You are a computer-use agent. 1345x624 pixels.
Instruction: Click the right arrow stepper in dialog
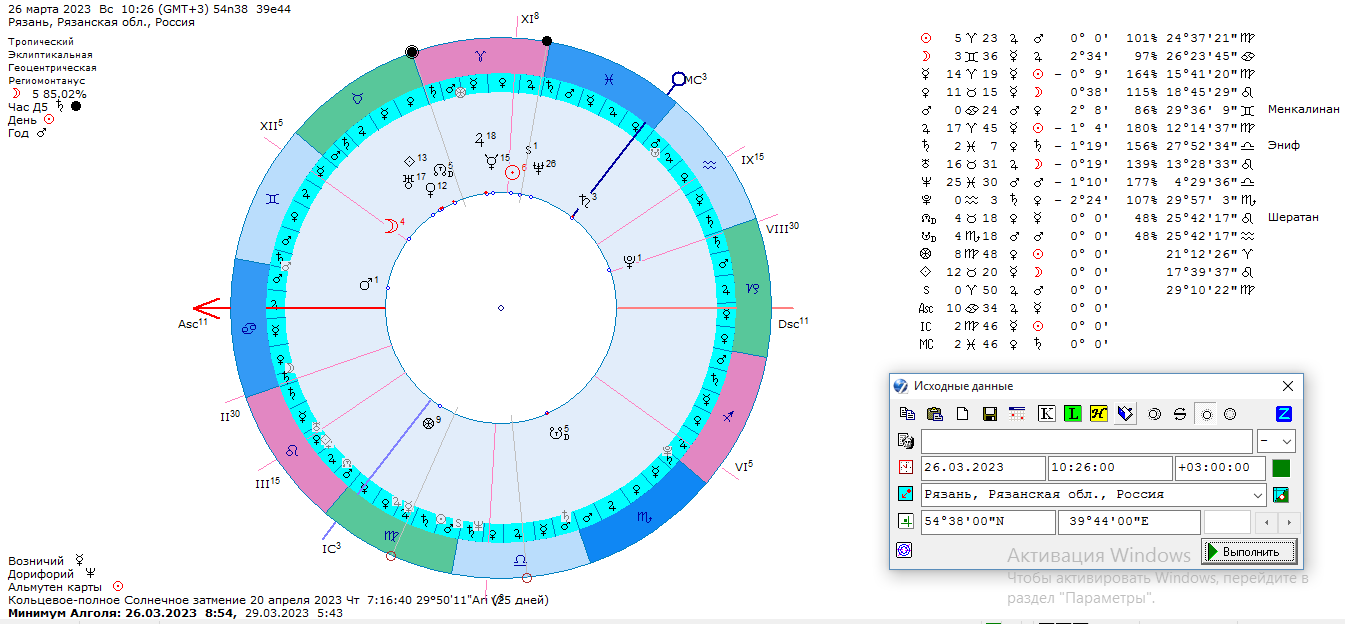click(1288, 522)
